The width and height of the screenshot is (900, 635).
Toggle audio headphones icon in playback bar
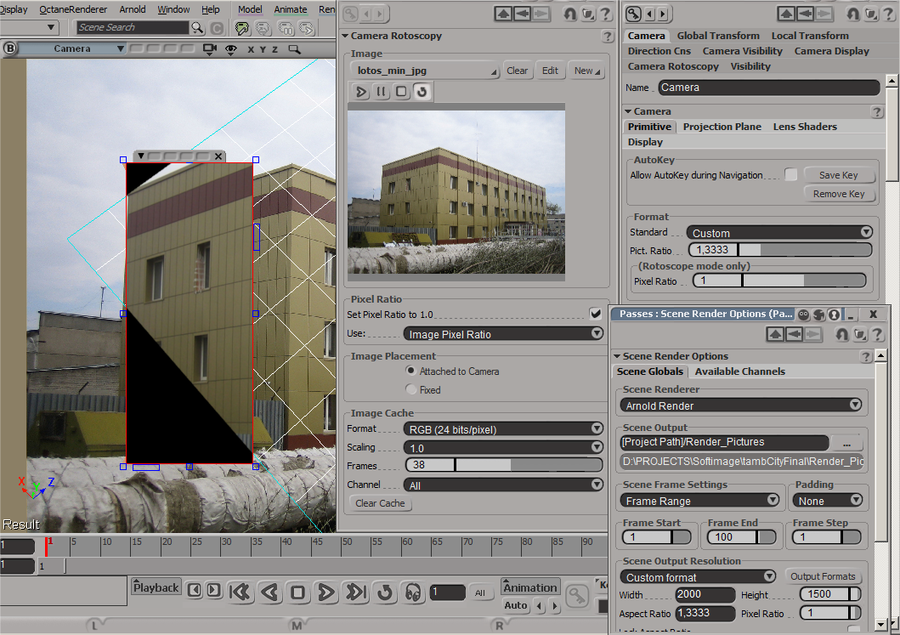click(413, 592)
